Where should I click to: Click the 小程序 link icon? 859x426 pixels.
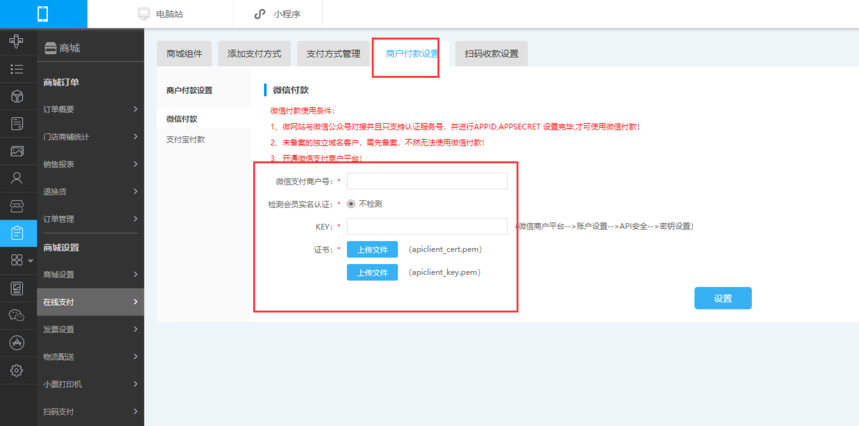click(x=260, y=14)
